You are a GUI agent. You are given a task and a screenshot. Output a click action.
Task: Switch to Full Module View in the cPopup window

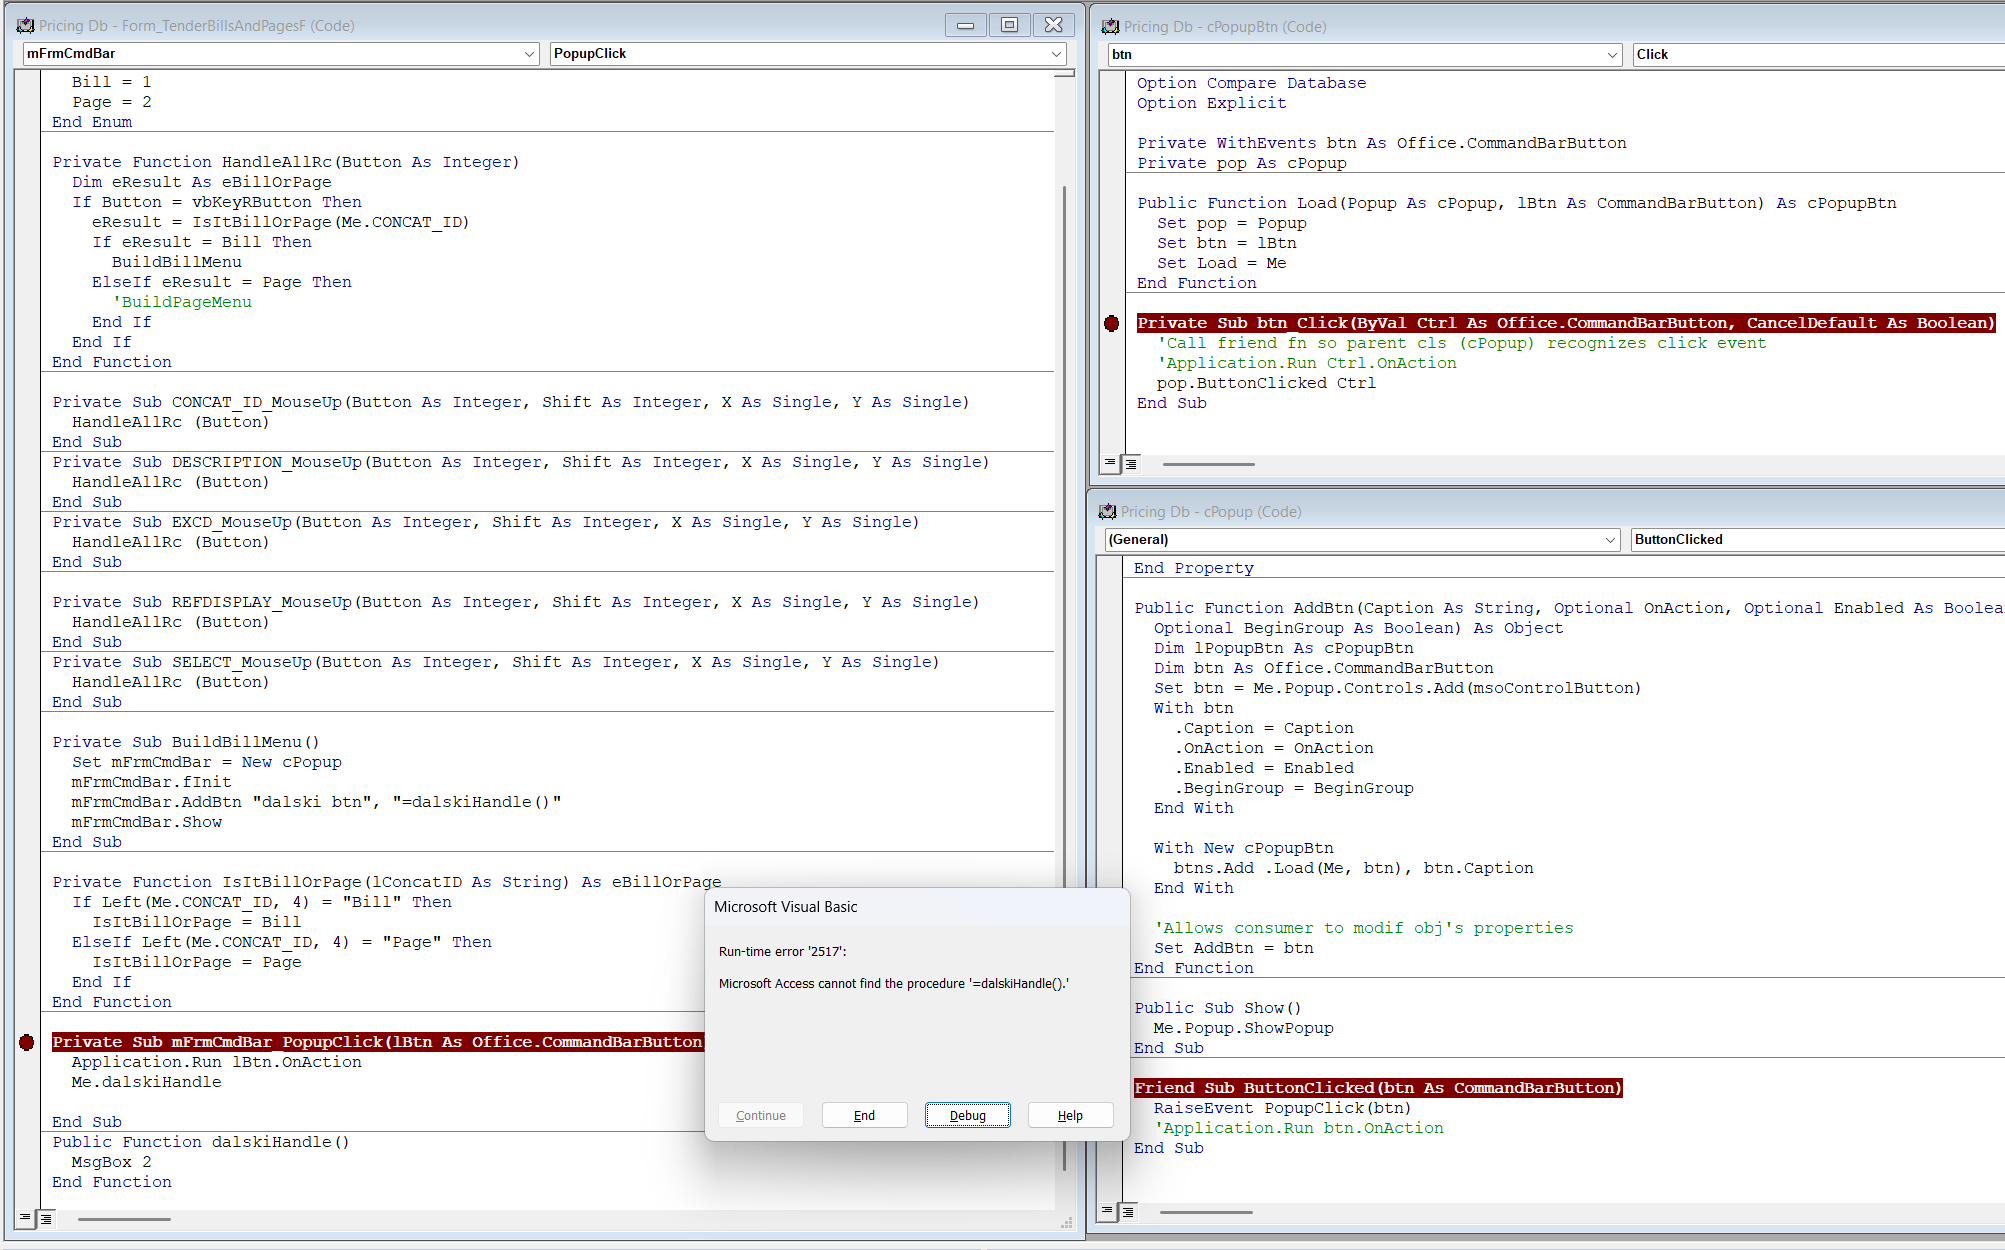tap(1128, 1211)
